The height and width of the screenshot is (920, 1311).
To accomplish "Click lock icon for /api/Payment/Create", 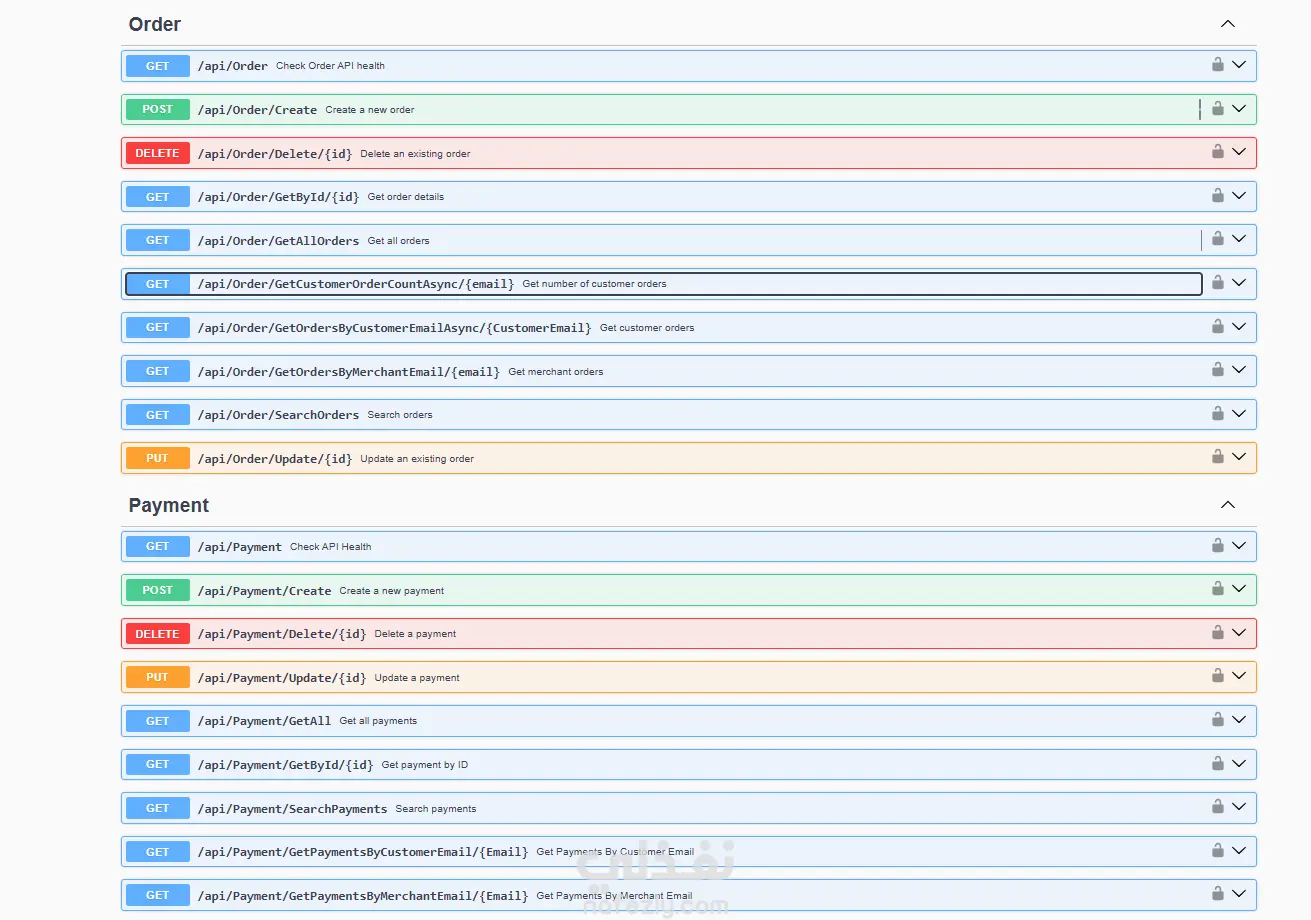I will click(1217, 589).
